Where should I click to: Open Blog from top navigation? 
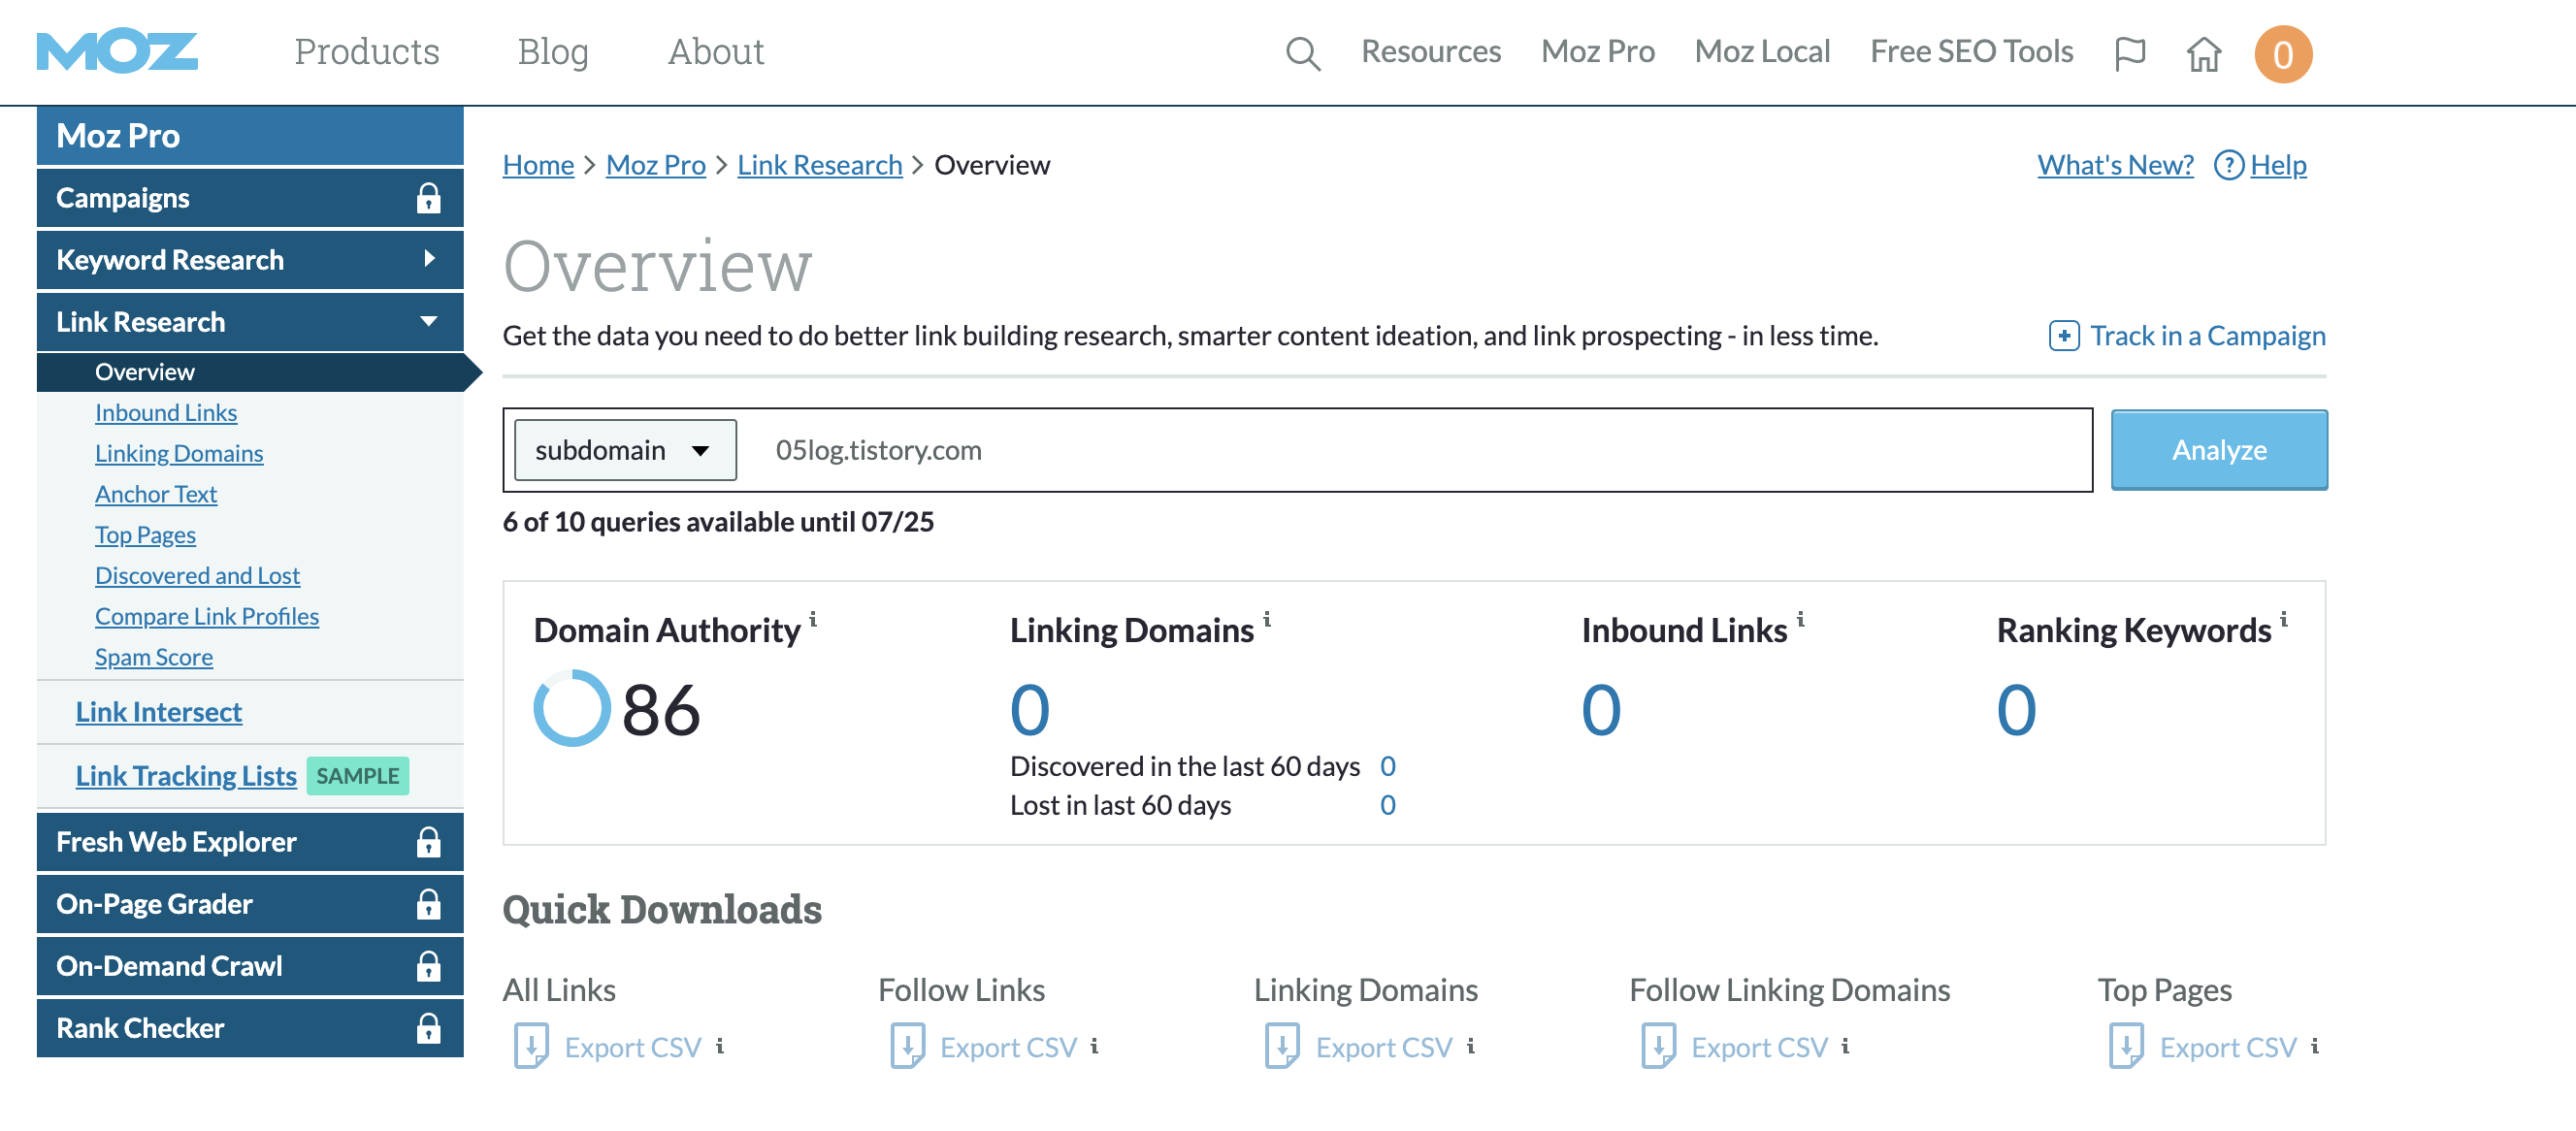click(553, 52)
